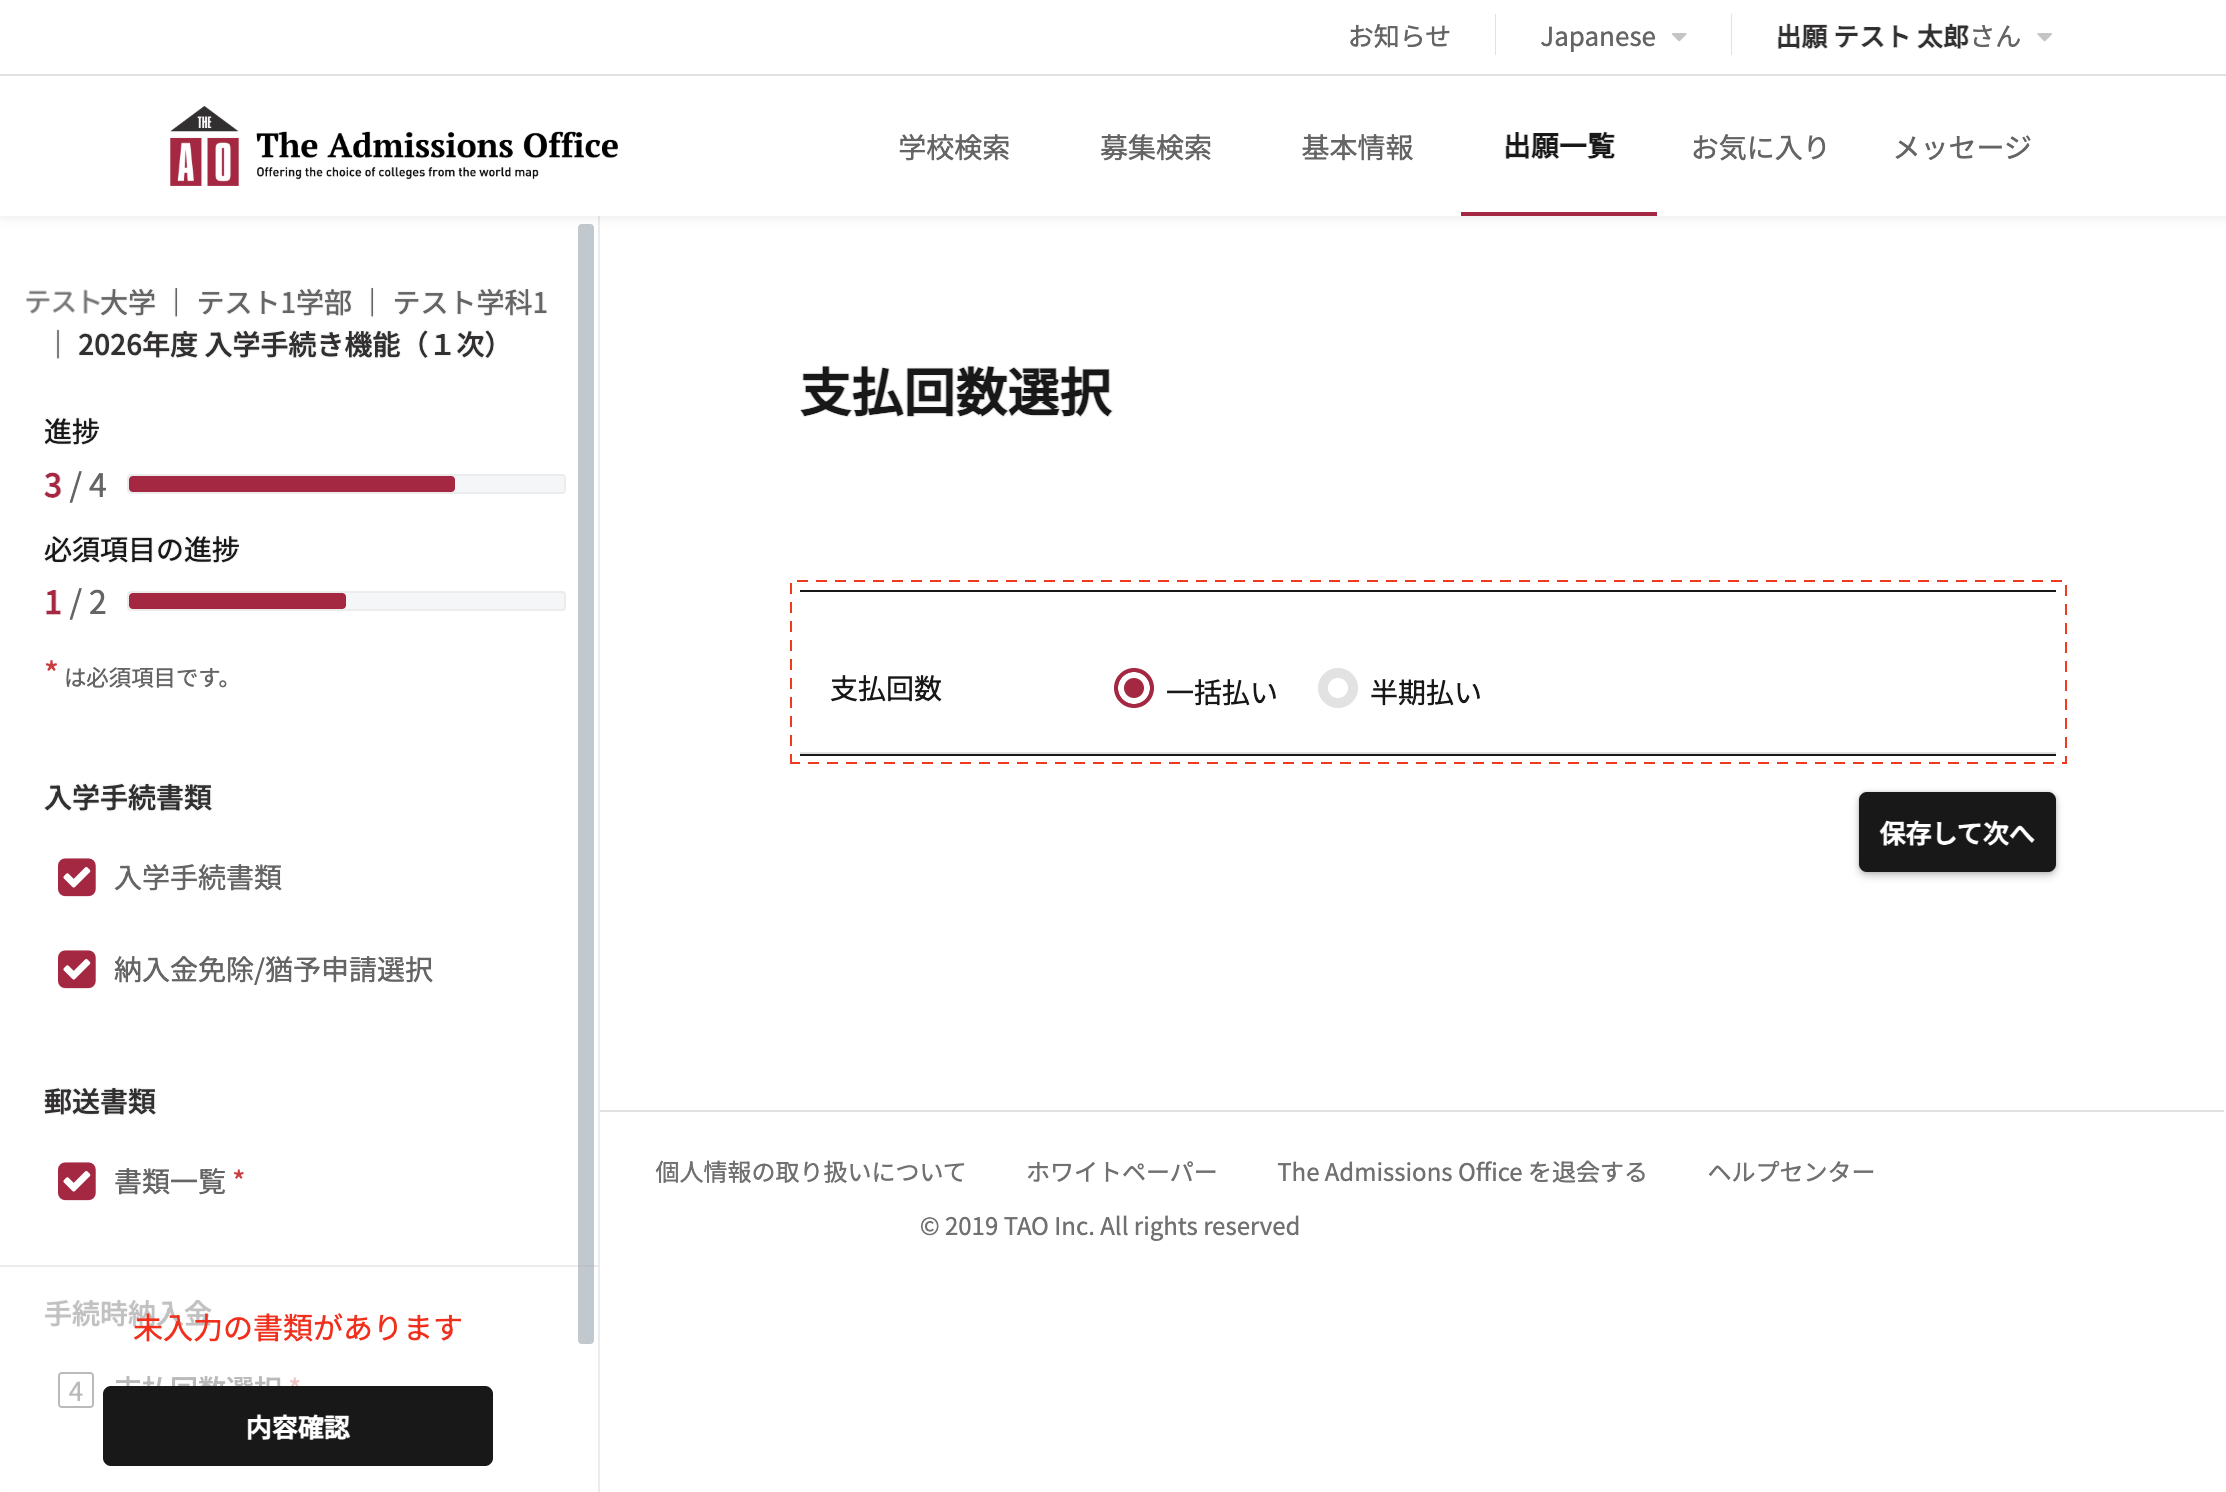Image resolution: width=2226 pixels, height=1492 pixels.
Task: Click the step 4 number icon
Action: 76,1389
